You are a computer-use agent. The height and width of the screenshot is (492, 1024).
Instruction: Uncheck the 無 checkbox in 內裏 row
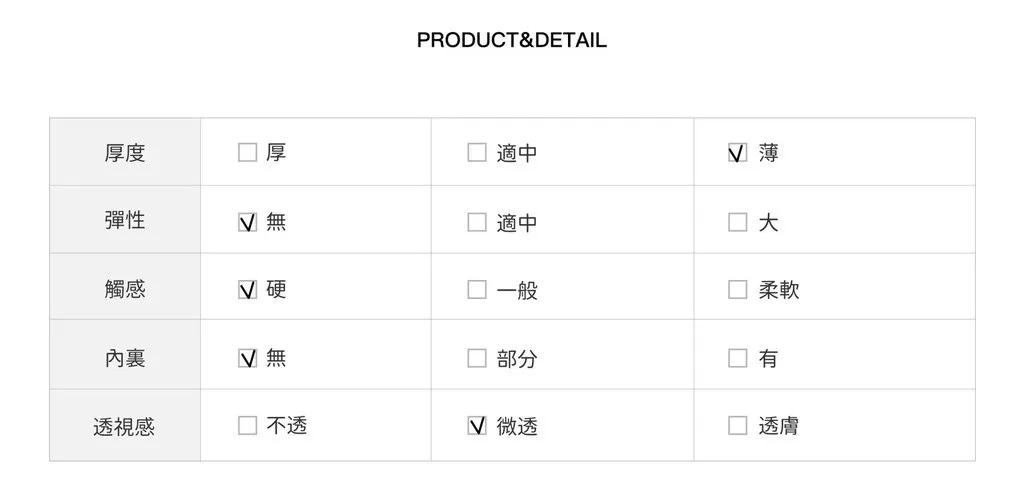tap(247, 358)
